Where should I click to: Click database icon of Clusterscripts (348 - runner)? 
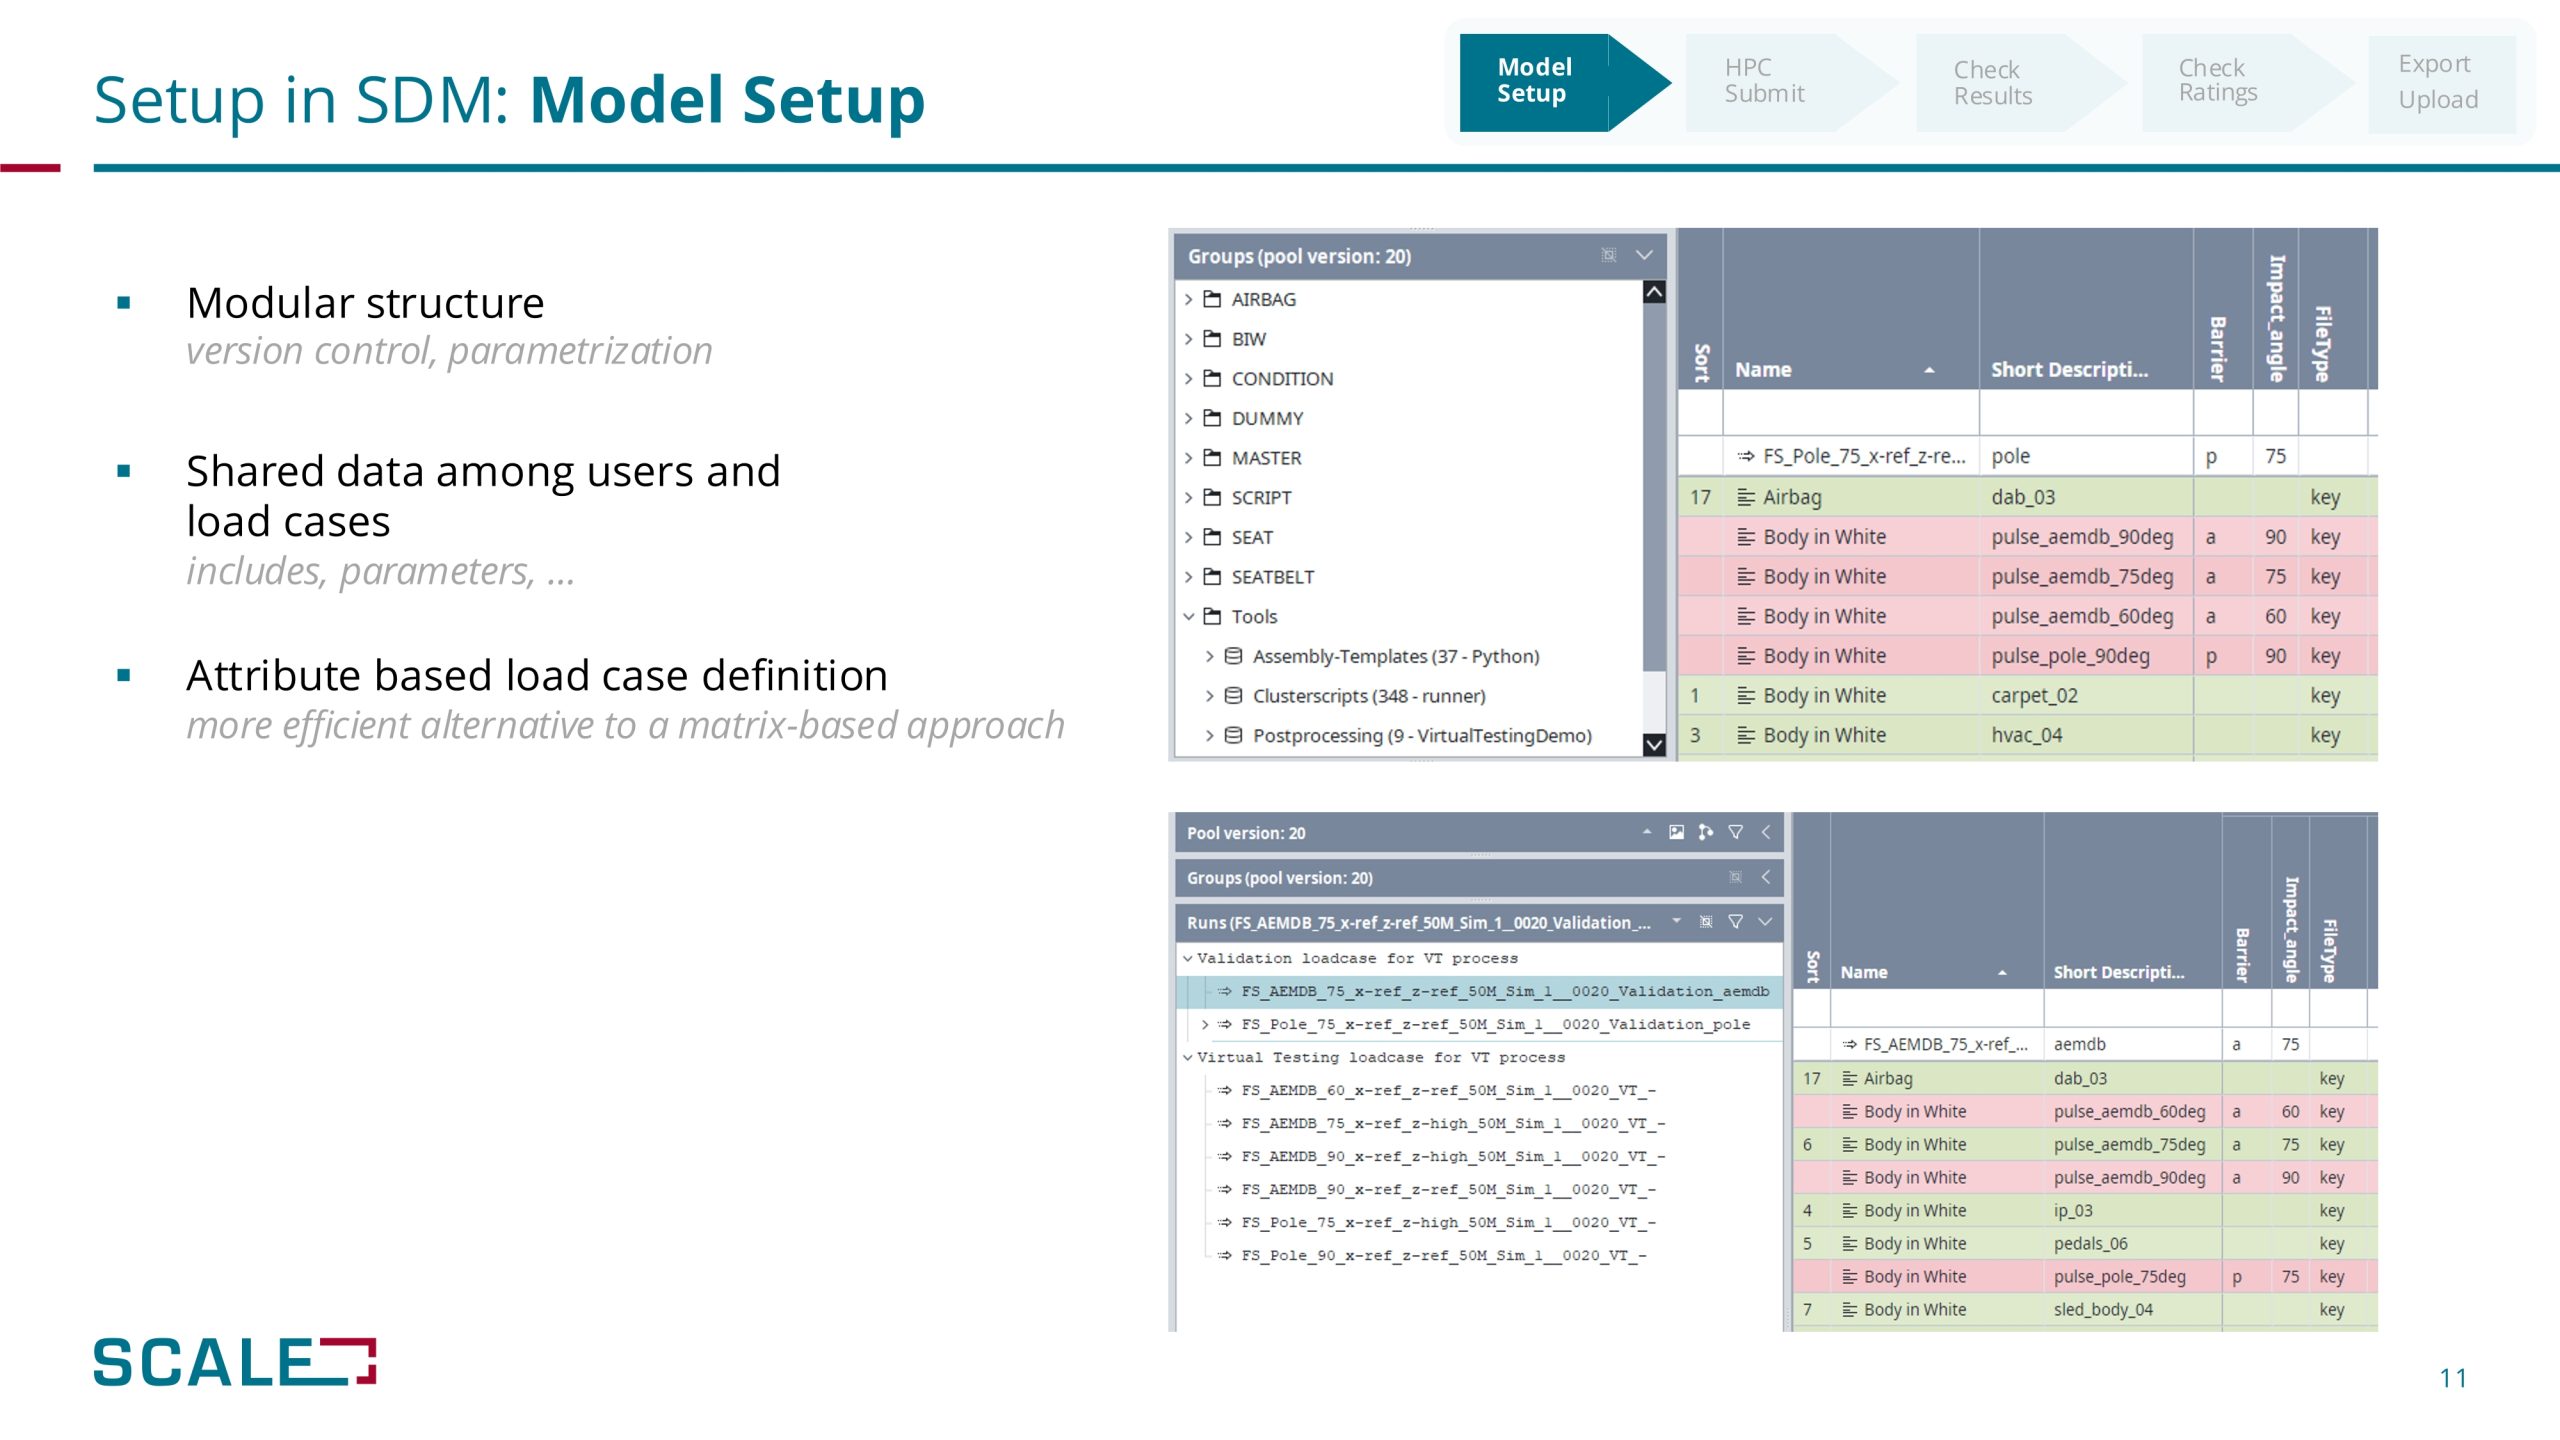tap(1234, 695)
